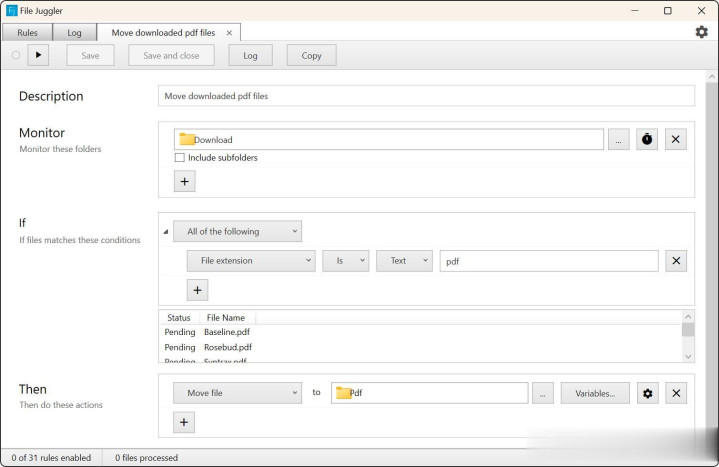The width and height of the screenshot is (719, 467).
Task: Click the main vertical scrollbar up arrow
Action: pos(712,77)
